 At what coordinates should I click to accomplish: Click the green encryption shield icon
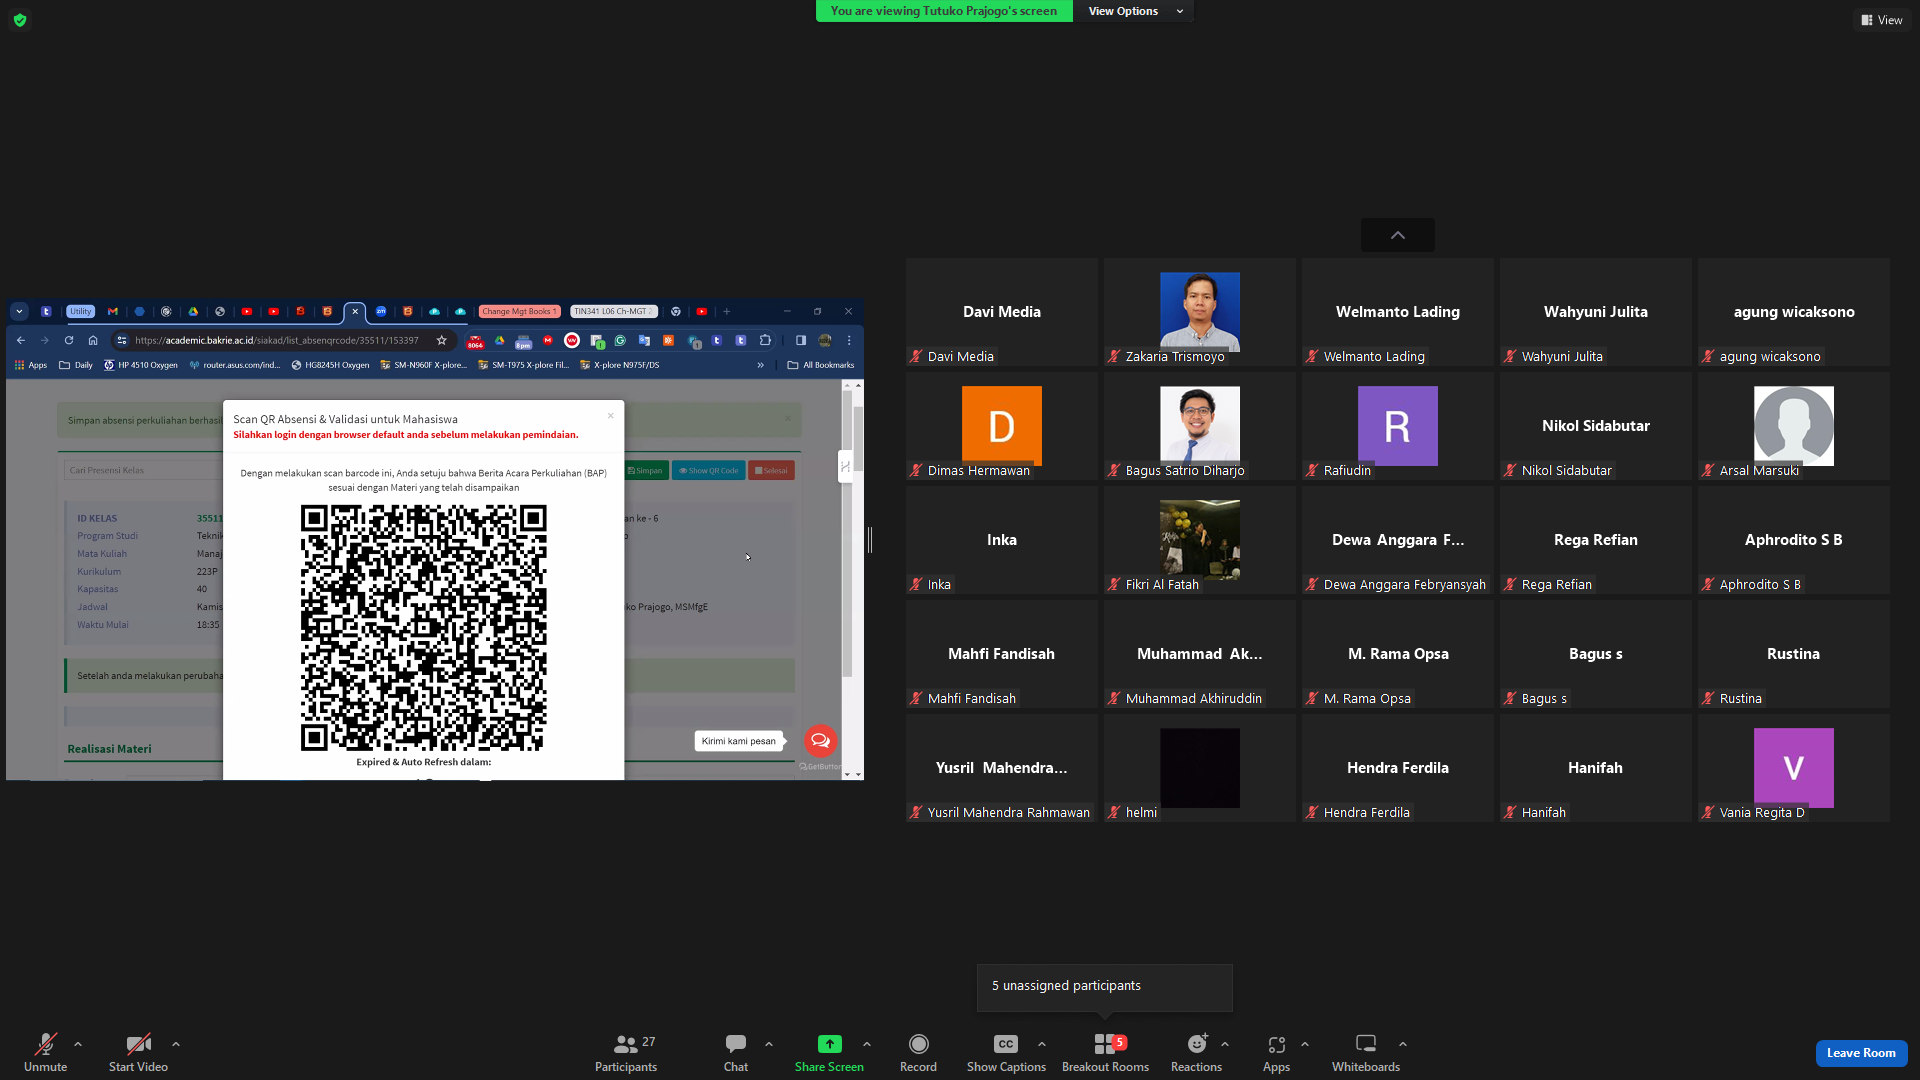click(20, 20)
